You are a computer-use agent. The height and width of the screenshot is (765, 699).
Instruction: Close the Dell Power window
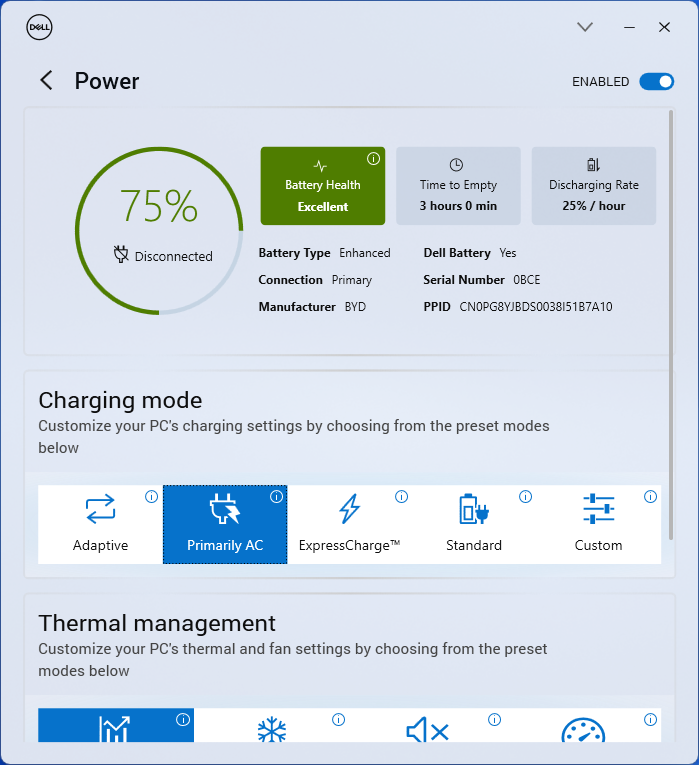pos(664,27)
